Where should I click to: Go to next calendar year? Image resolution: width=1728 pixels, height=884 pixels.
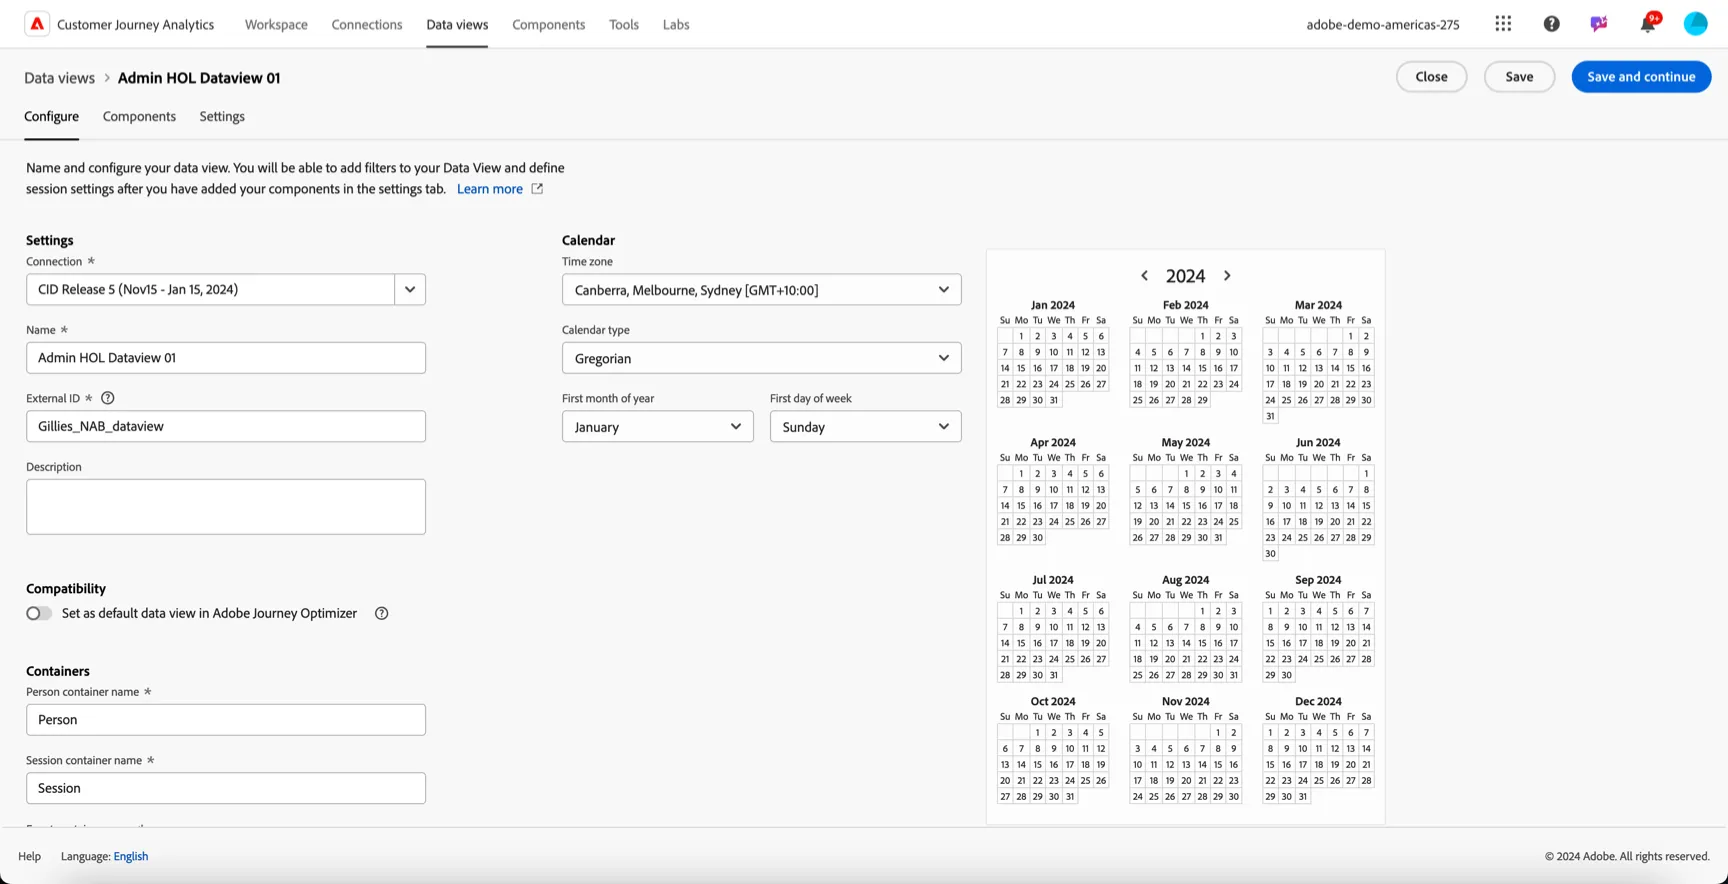[x=1227, y=276]
